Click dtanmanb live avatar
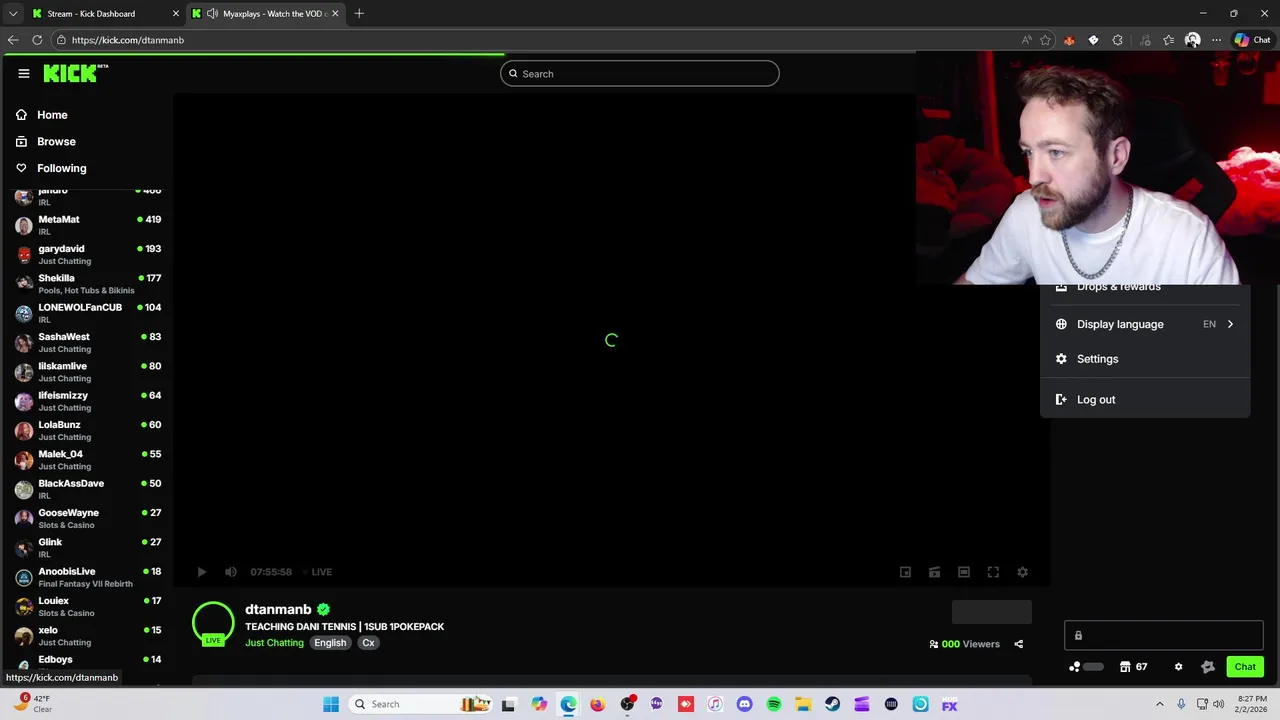The image size is (1280, 720). click(213, 623)
